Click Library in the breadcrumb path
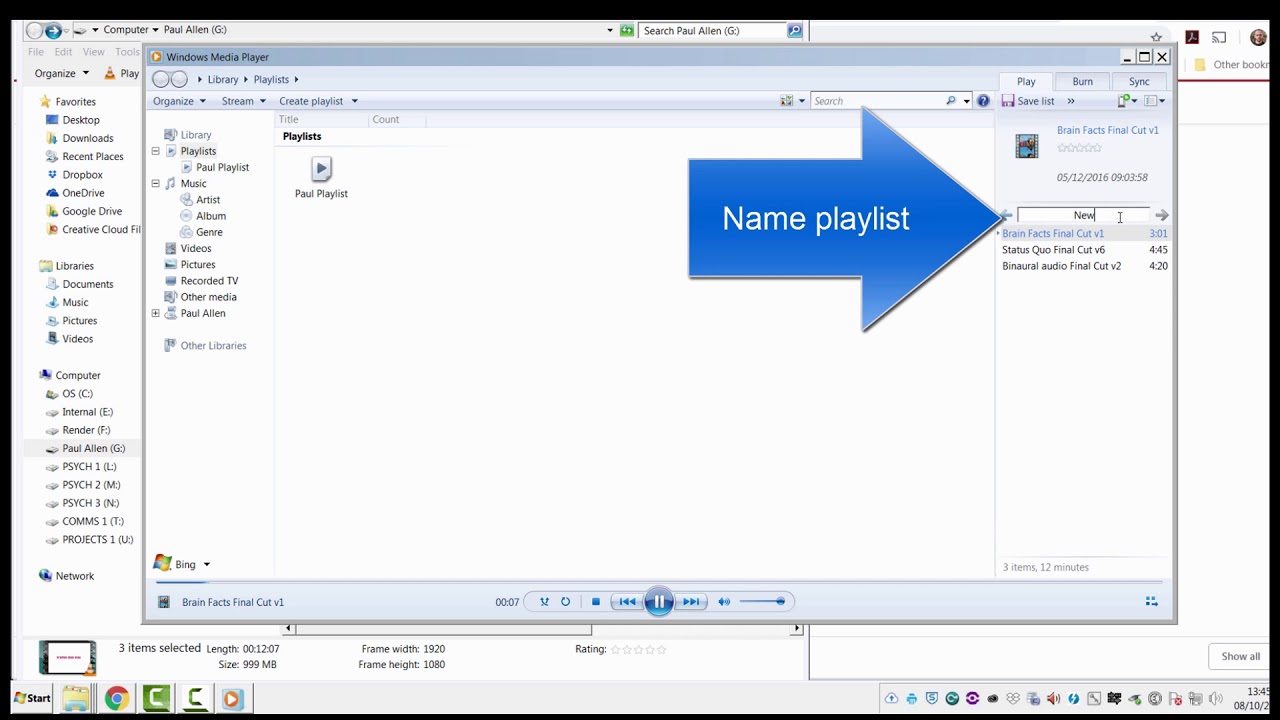 (223, 80)
